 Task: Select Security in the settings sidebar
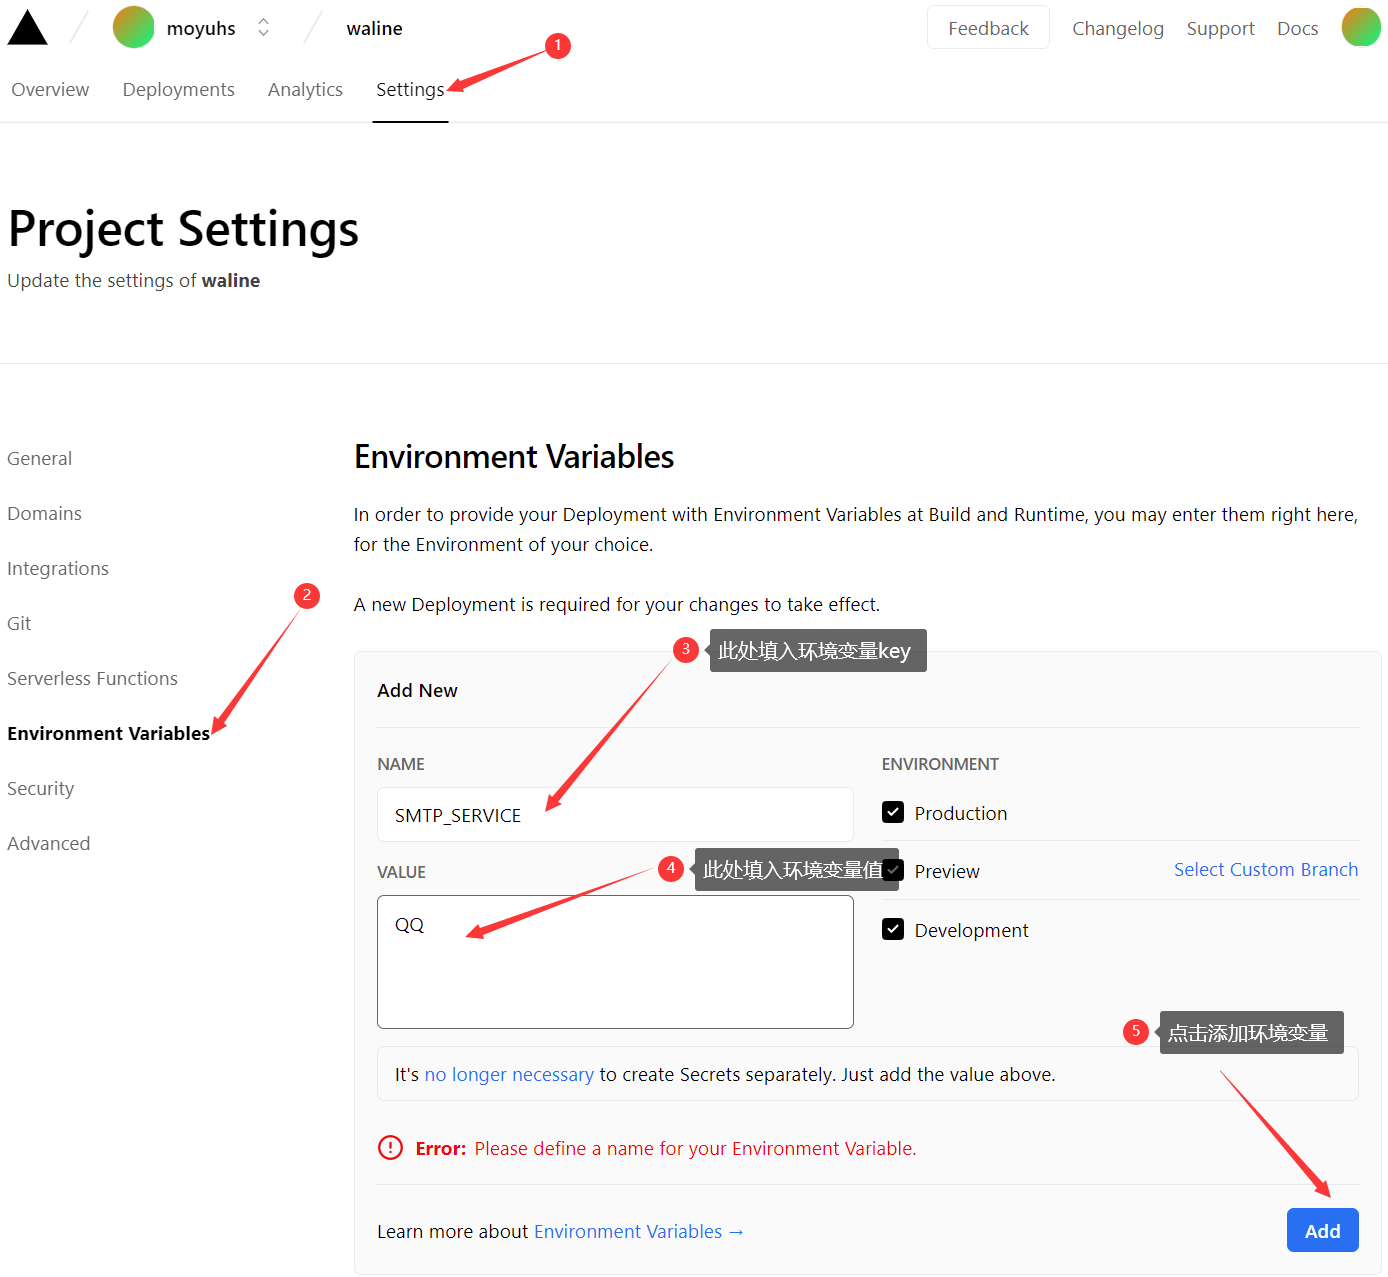tap(41, 789)
